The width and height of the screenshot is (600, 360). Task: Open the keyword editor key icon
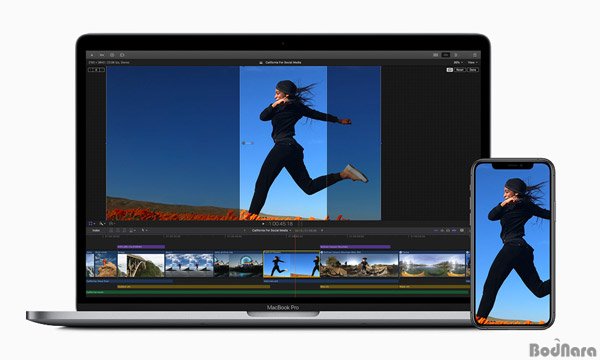pyautogui.click(x=102, y=55)
